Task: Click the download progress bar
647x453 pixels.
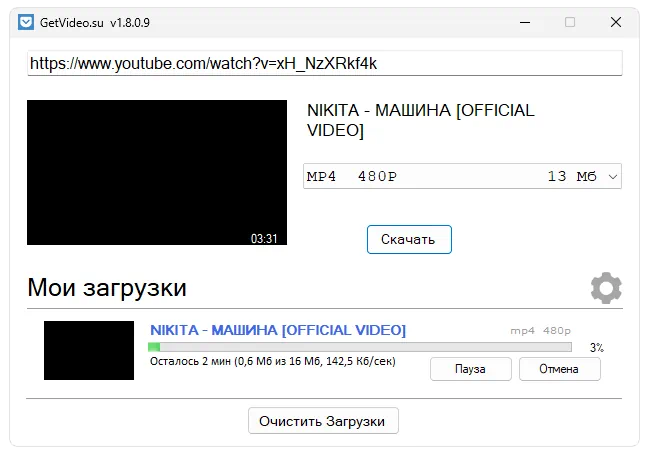Action: click(x=360, y=347)
